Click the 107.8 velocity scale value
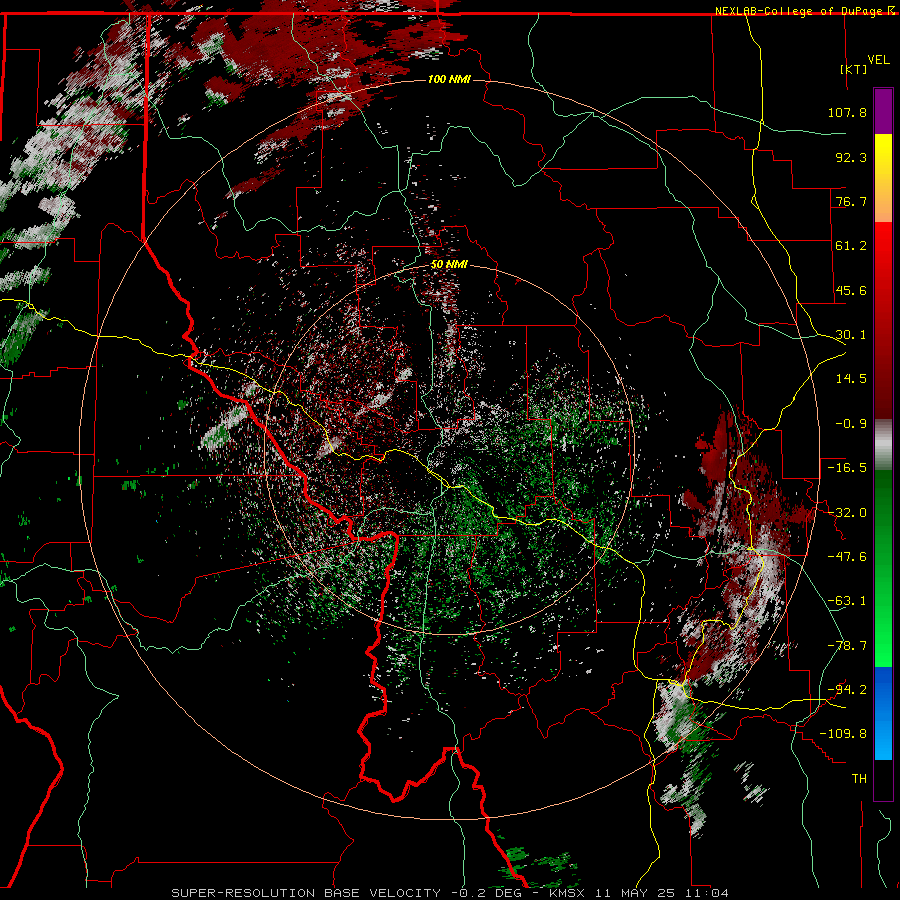Viewport: 900px width, 900px height. coord(847,112)
